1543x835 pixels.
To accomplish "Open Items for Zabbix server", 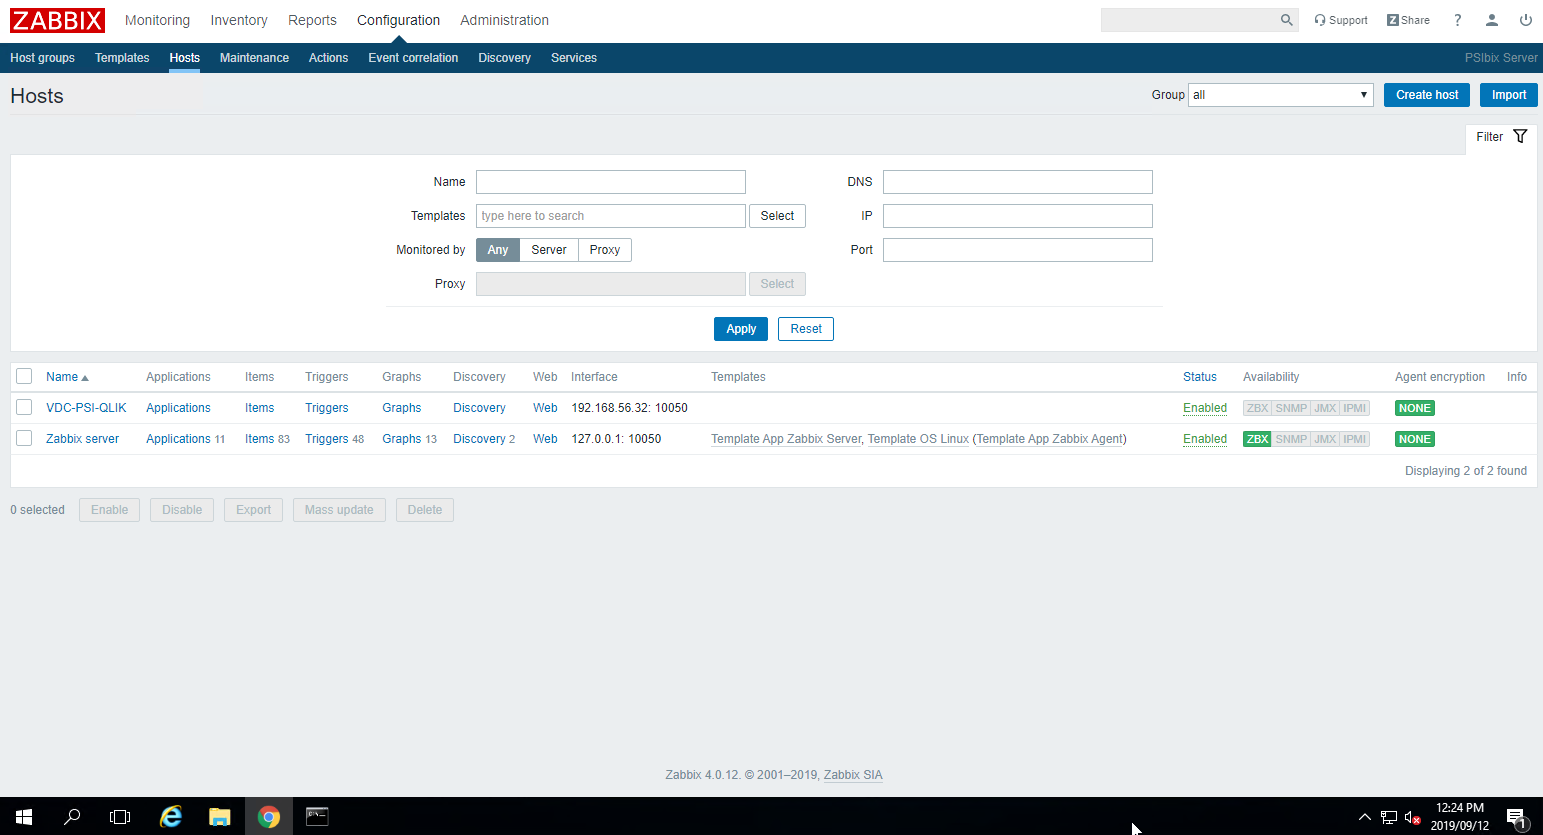I will (x=259, y=439).
